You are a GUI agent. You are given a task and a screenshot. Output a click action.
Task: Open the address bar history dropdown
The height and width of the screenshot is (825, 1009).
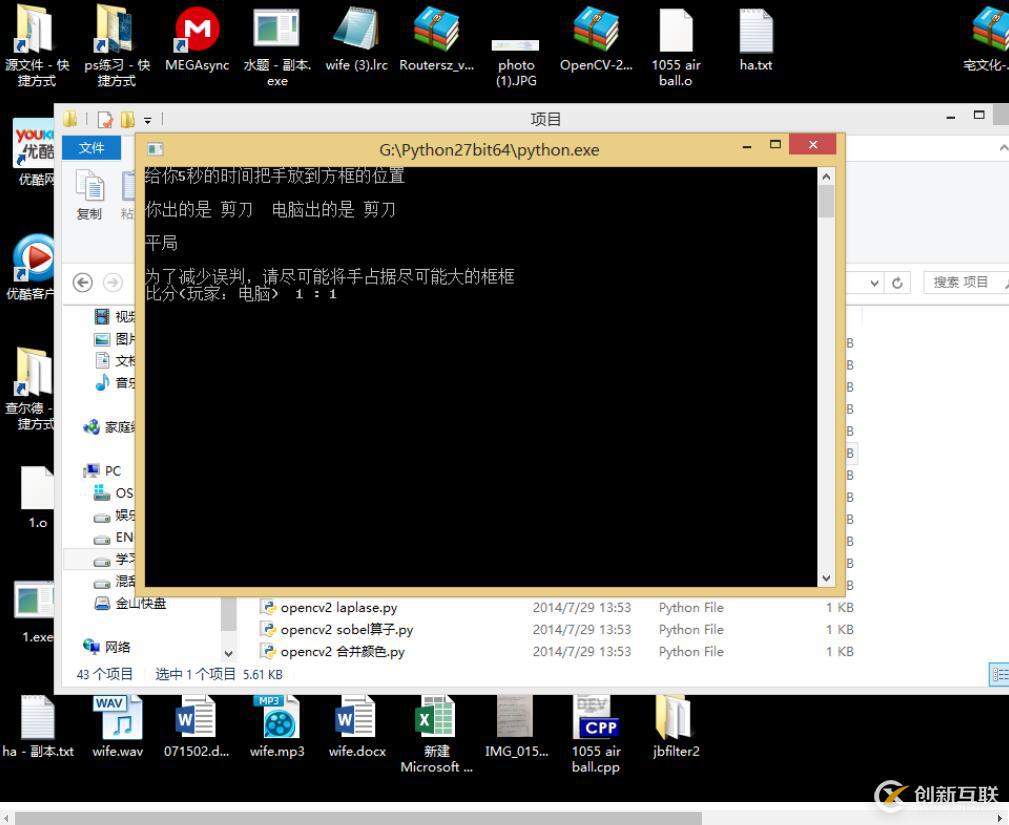874,283
